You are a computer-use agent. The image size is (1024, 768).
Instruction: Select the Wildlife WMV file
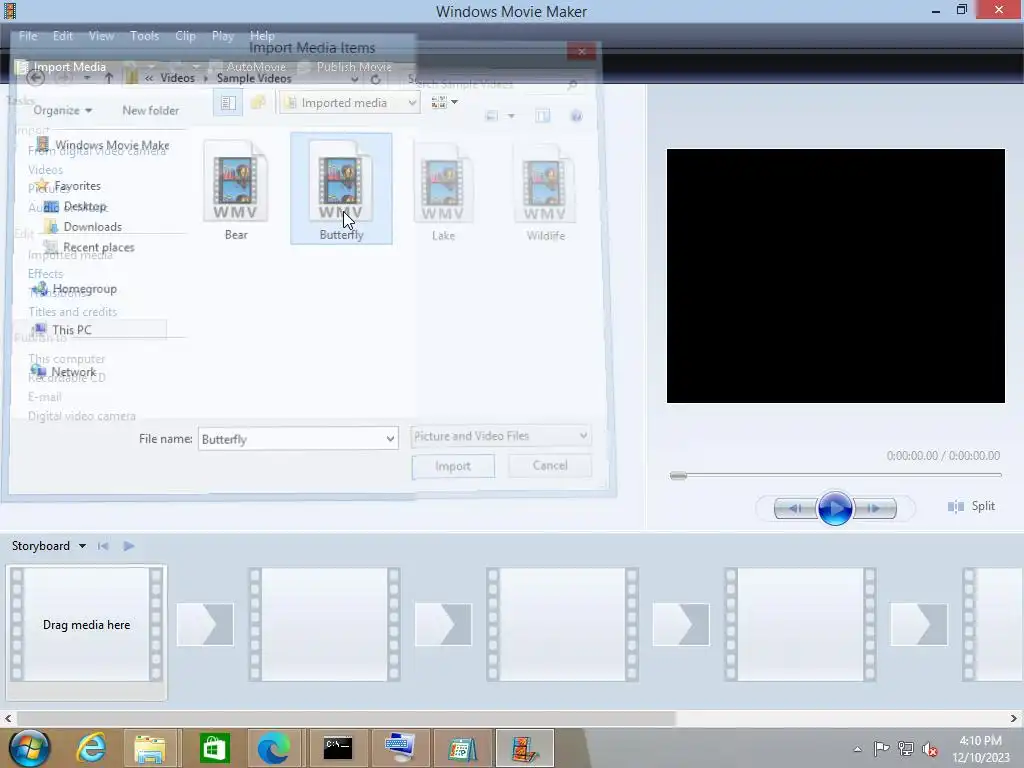pyautogui.click(x=545, y=191)
